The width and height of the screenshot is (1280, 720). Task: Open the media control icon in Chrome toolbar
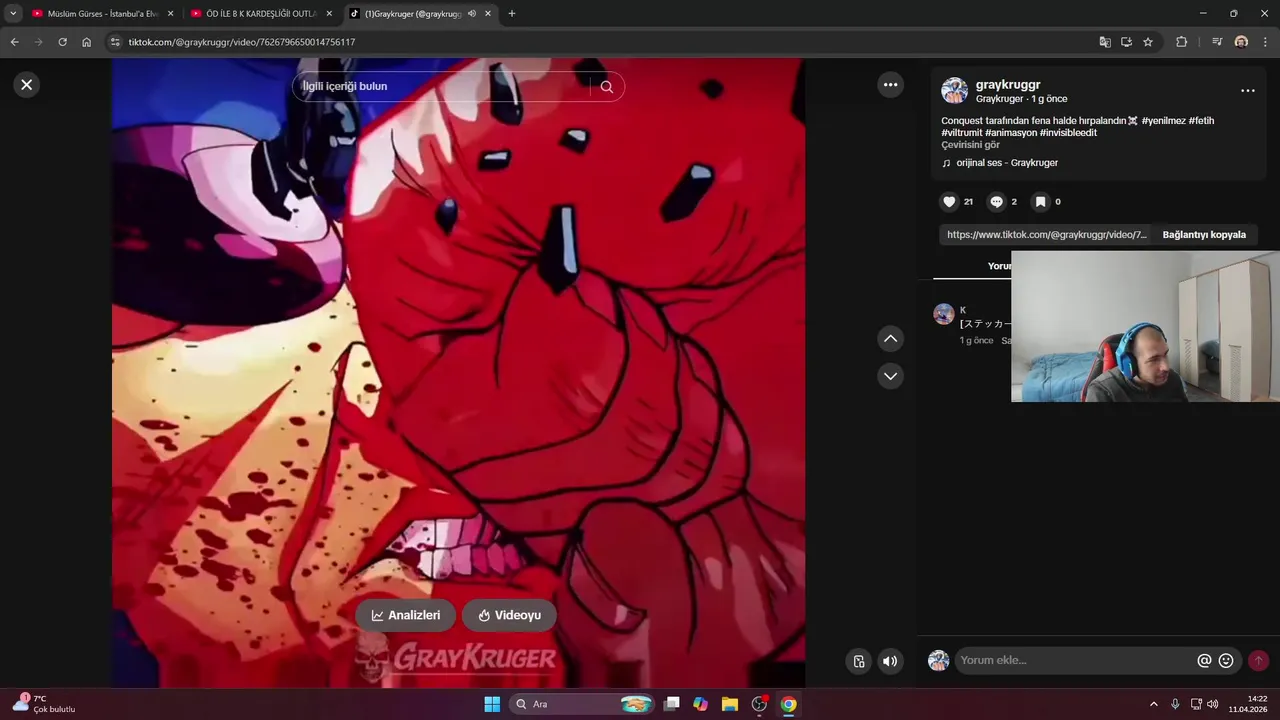tap(1217, 42)
